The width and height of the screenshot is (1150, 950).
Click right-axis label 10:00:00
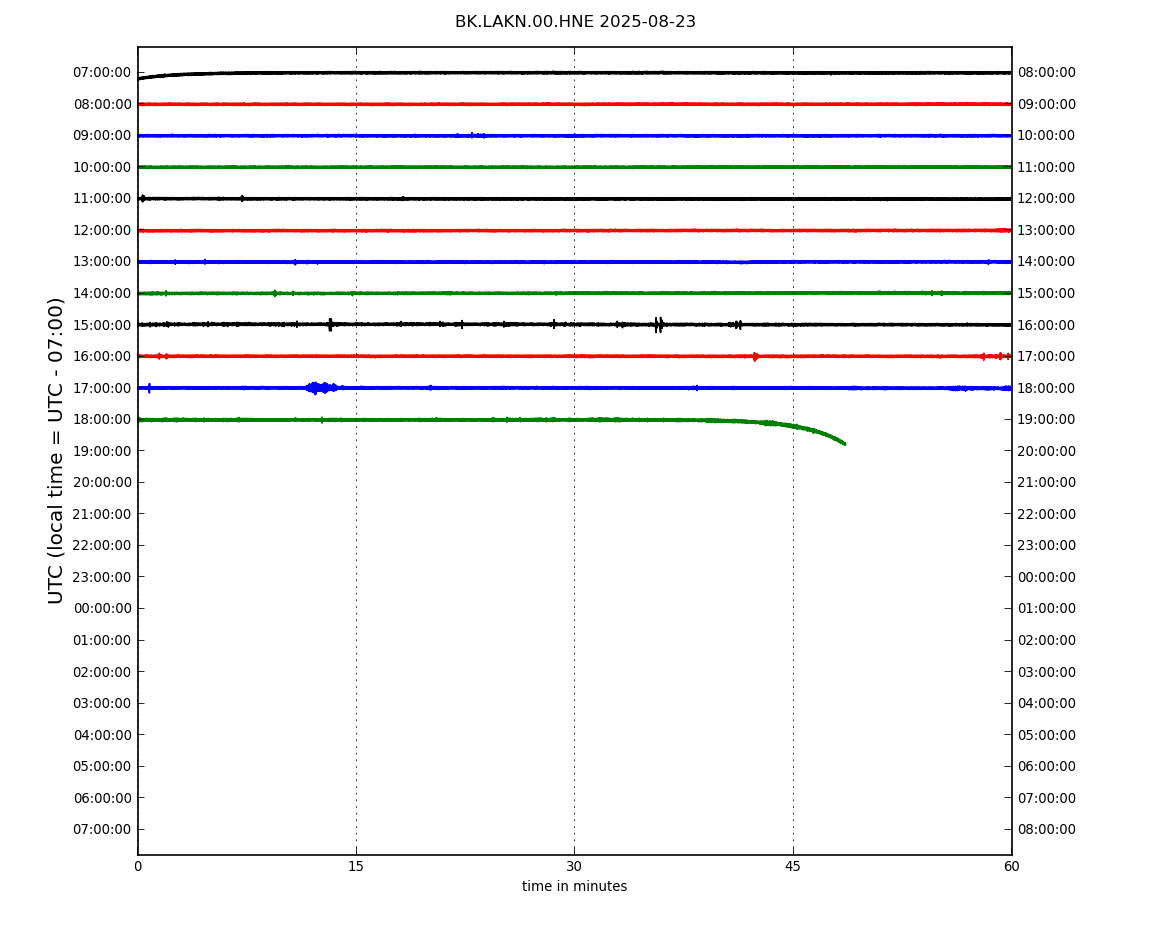pyautogui.click(x=1047, y=136)
